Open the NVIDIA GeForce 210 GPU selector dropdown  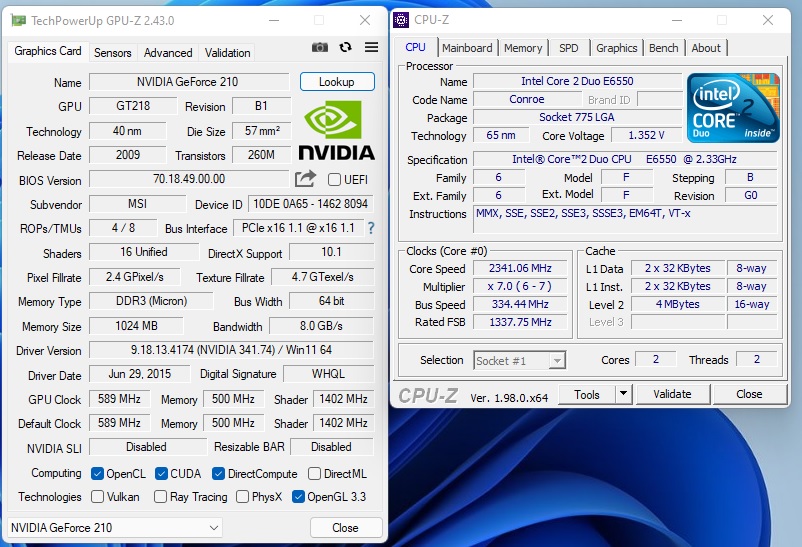click(115, 528)
